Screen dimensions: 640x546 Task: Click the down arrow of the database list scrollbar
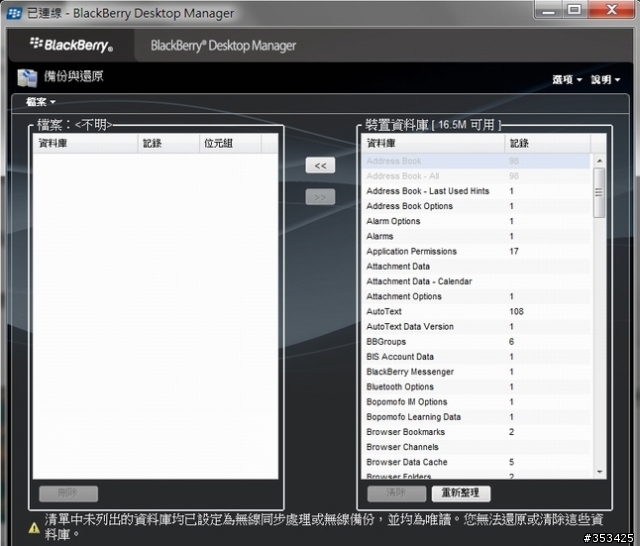tap(599, 472)
